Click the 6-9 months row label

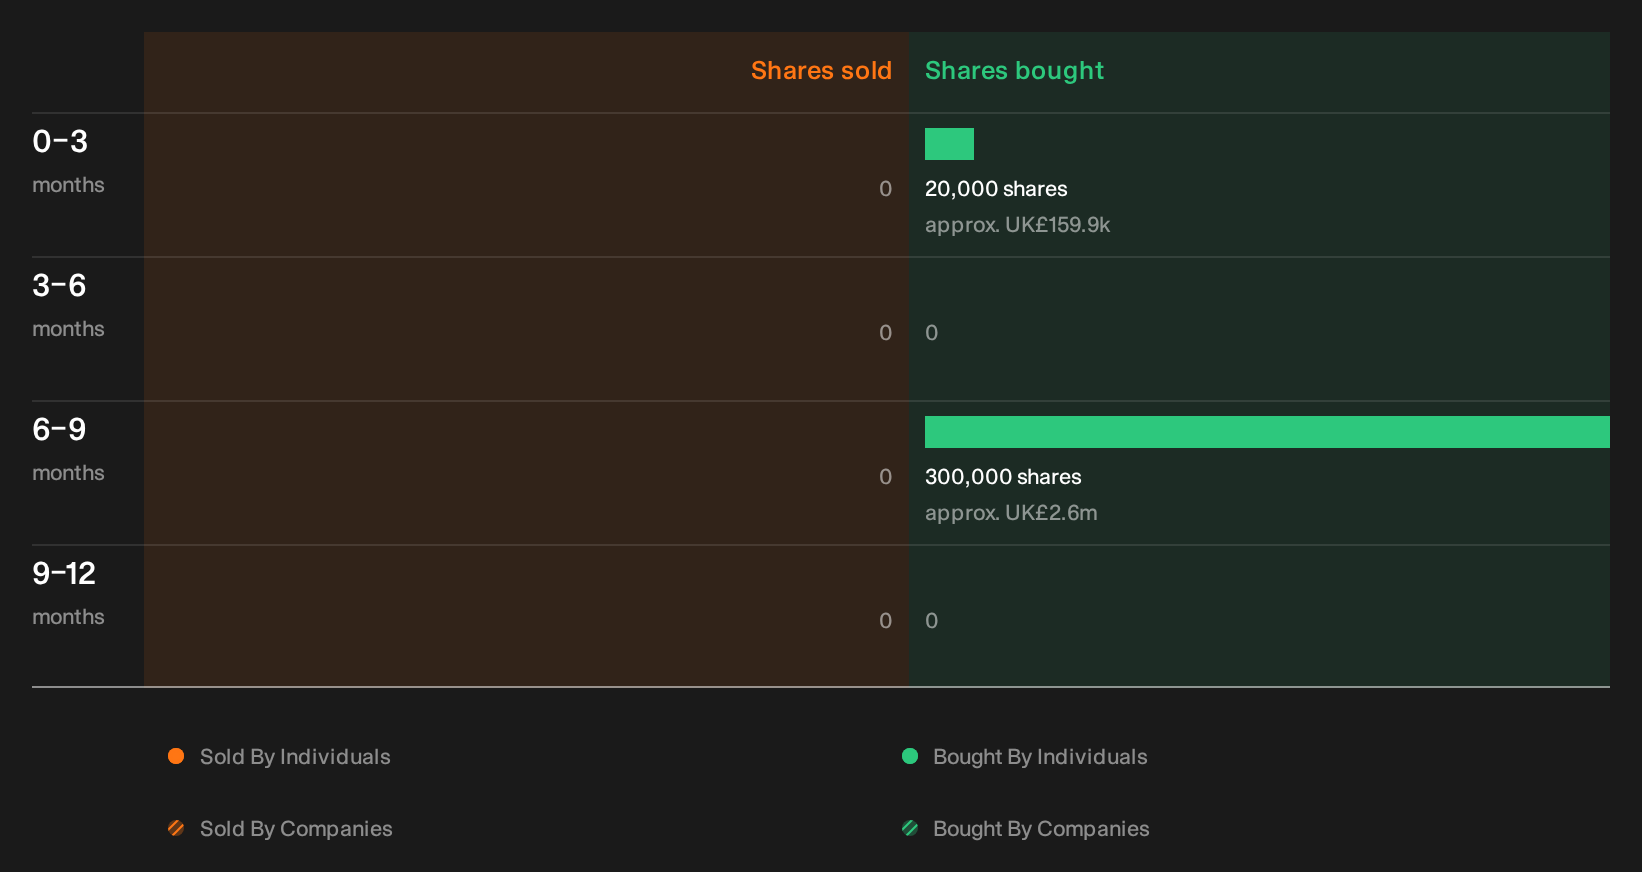(x=68, y=449)
